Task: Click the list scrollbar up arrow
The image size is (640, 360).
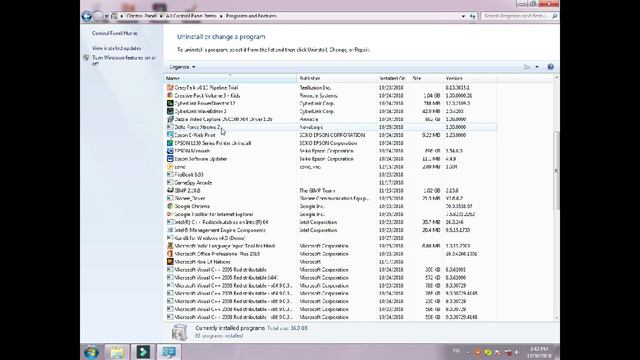Action: [556, 78]
